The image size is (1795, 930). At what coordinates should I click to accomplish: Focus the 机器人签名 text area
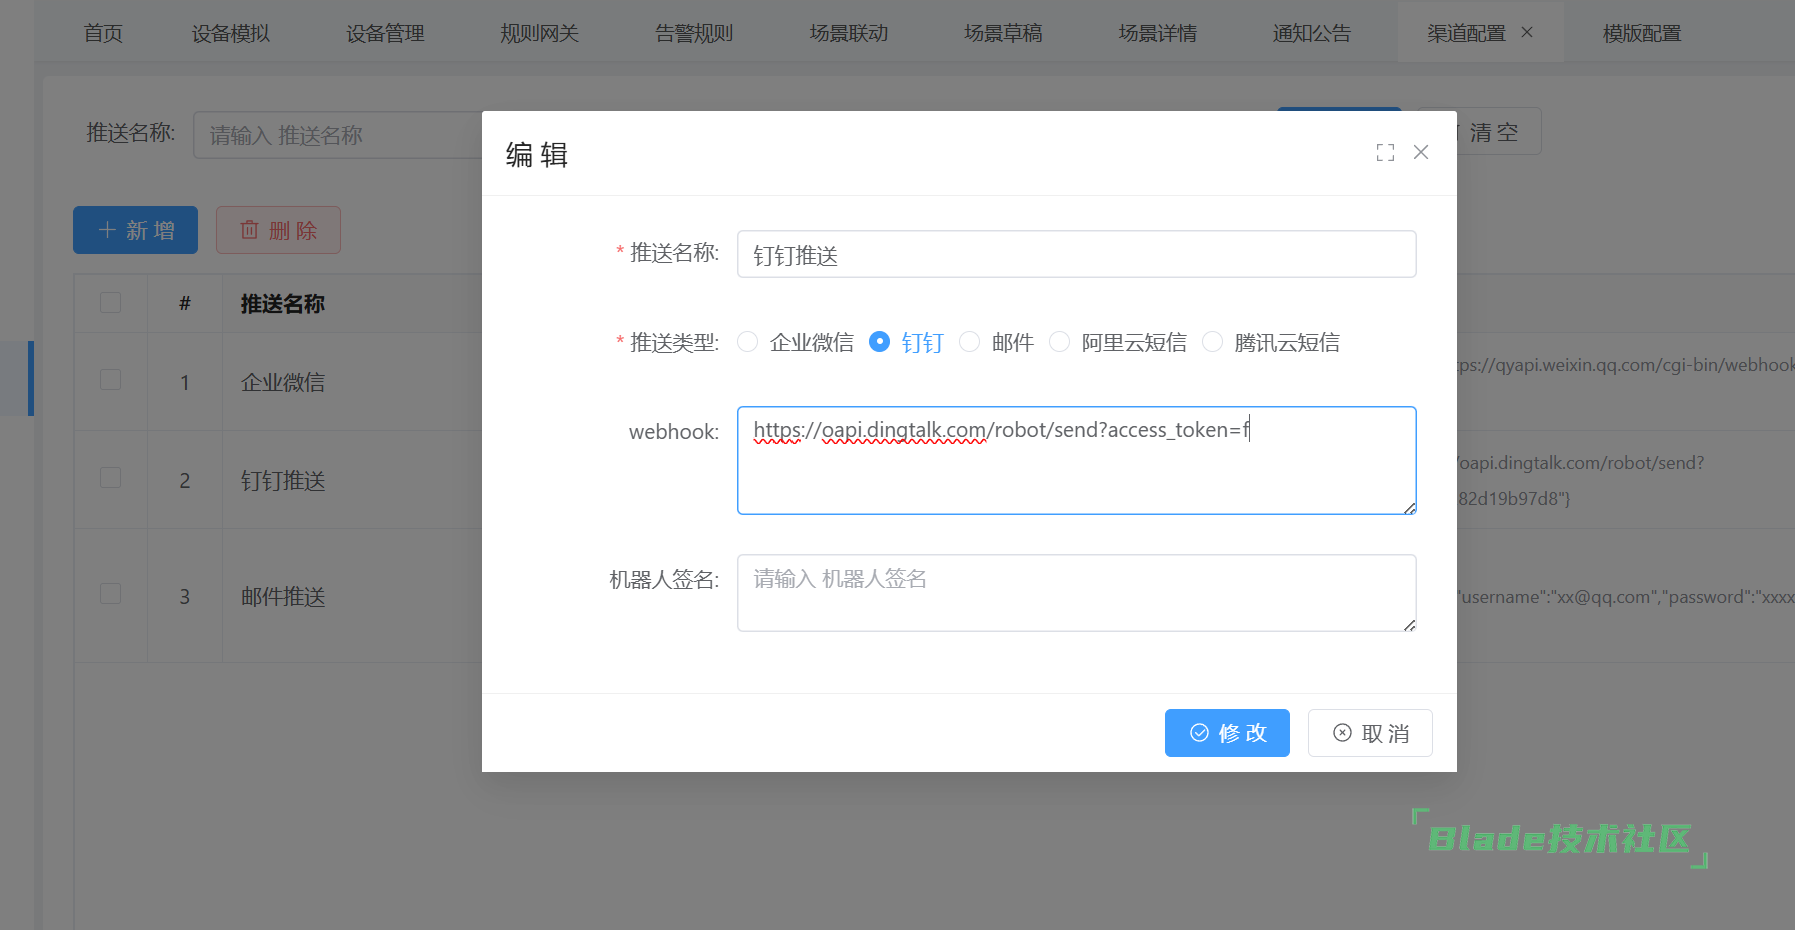click(1076, 593)
